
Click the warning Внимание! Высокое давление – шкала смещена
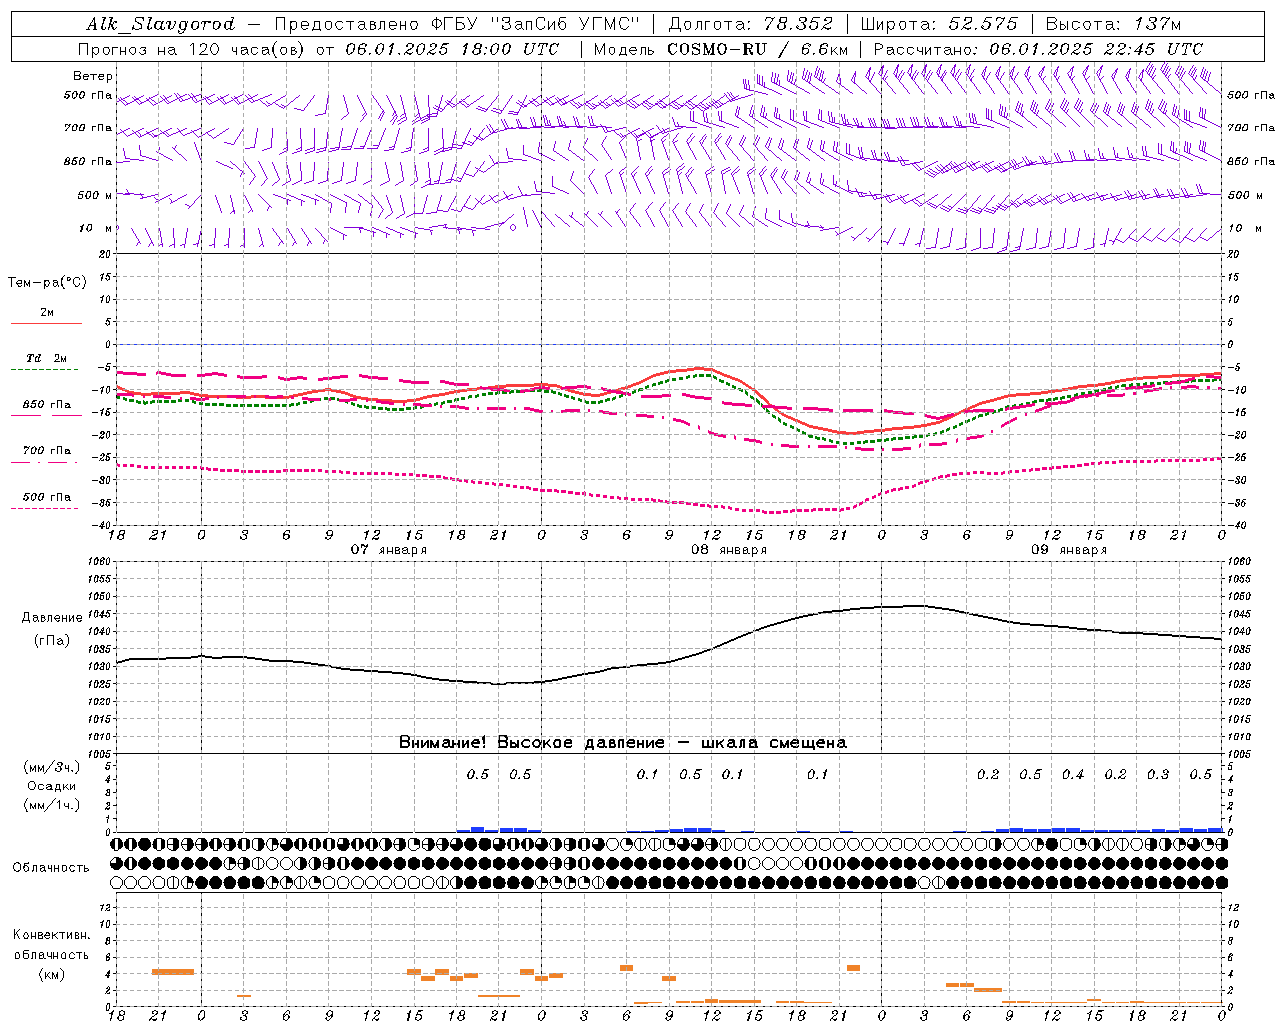[x=623, y=743]
